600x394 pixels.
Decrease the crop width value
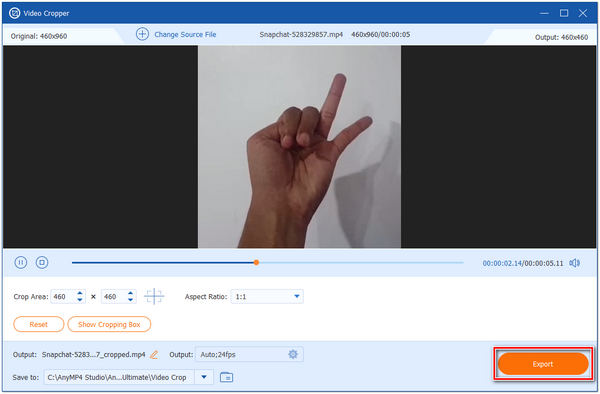pyautogui.click(x=80, y=300)
